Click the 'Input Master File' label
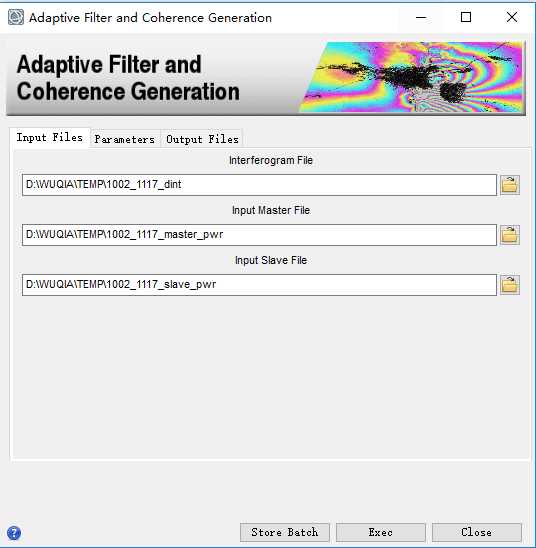The height and width of the screenshot is (548, 536). tap(271, 210)
